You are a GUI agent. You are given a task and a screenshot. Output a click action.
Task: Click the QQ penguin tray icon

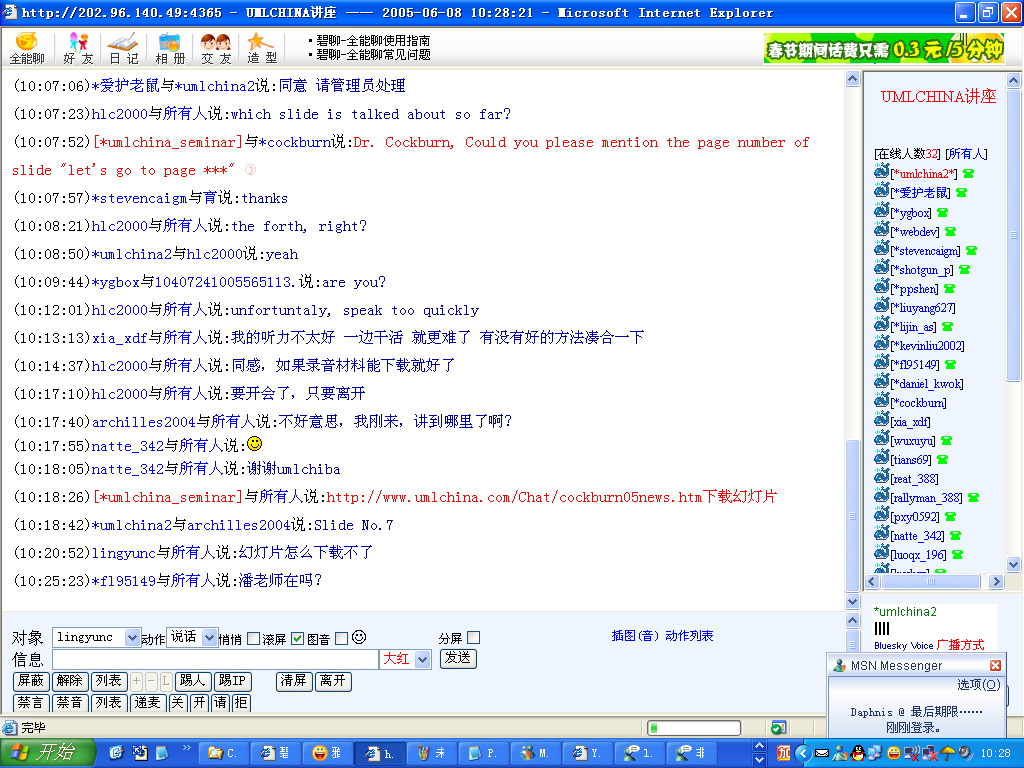click(858, 753)
